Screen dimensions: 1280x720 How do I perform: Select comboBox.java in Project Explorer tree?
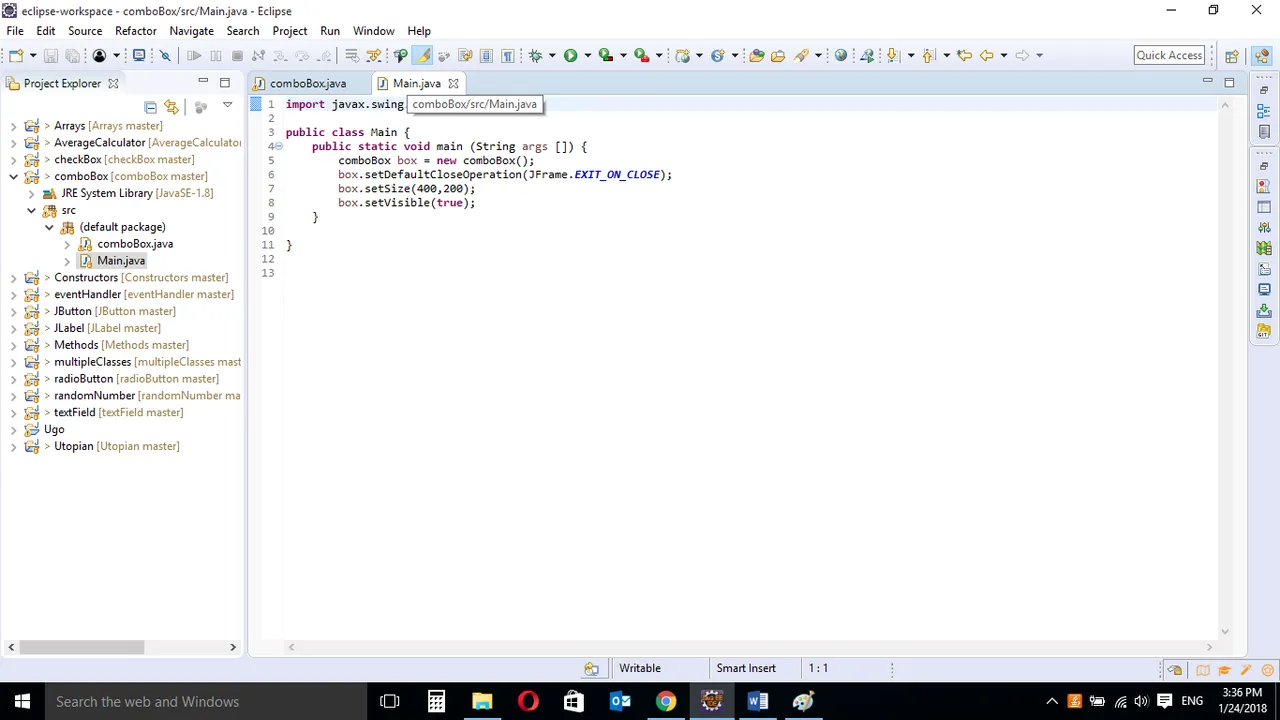click(x=135, y=244)
